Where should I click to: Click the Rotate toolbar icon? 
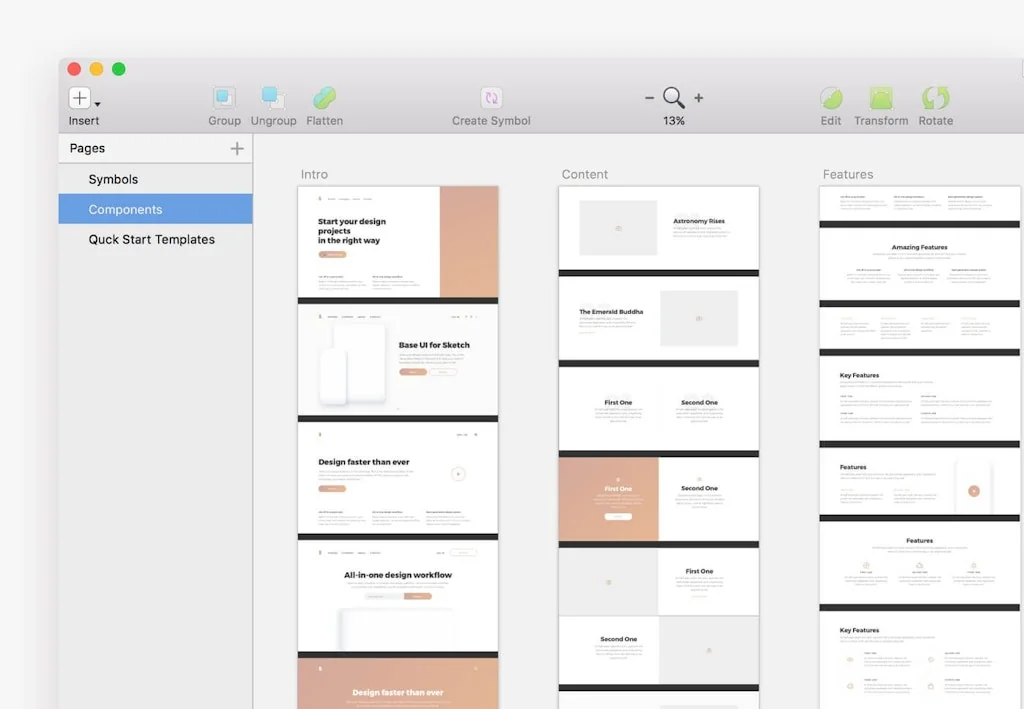(x=935, y=99)
